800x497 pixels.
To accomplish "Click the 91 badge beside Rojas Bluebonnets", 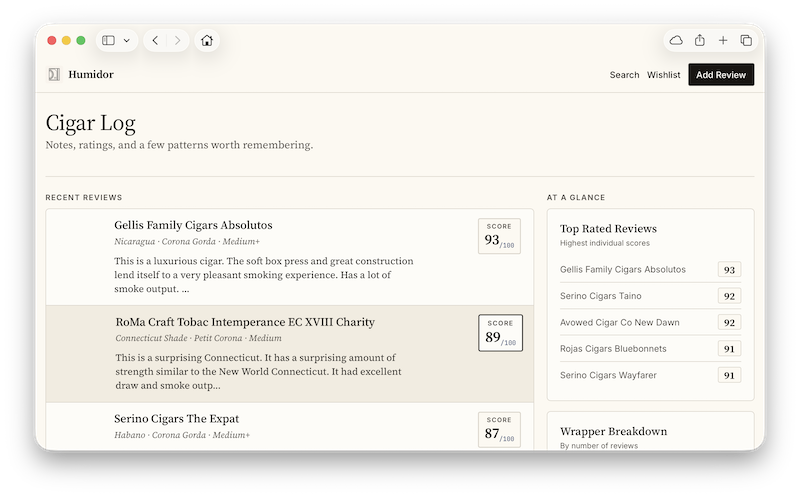I will pos(729,349).
